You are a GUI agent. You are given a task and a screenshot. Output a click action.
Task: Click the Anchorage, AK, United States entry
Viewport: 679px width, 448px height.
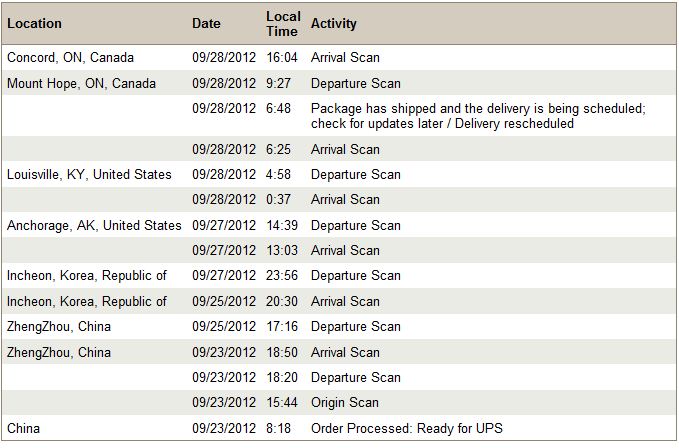point(94,226)
